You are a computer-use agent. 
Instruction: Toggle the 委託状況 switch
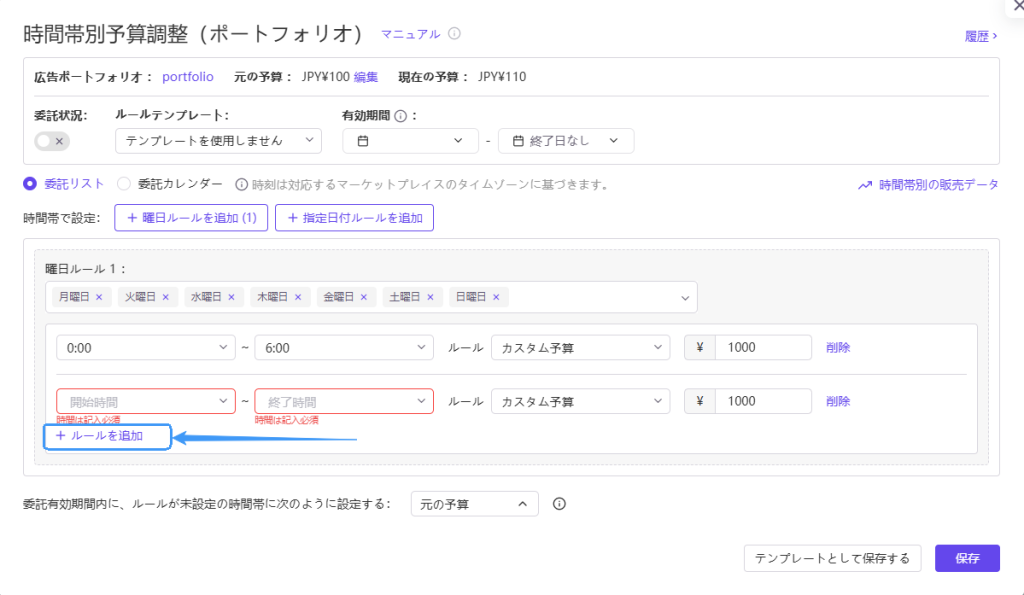click(52, 141)
